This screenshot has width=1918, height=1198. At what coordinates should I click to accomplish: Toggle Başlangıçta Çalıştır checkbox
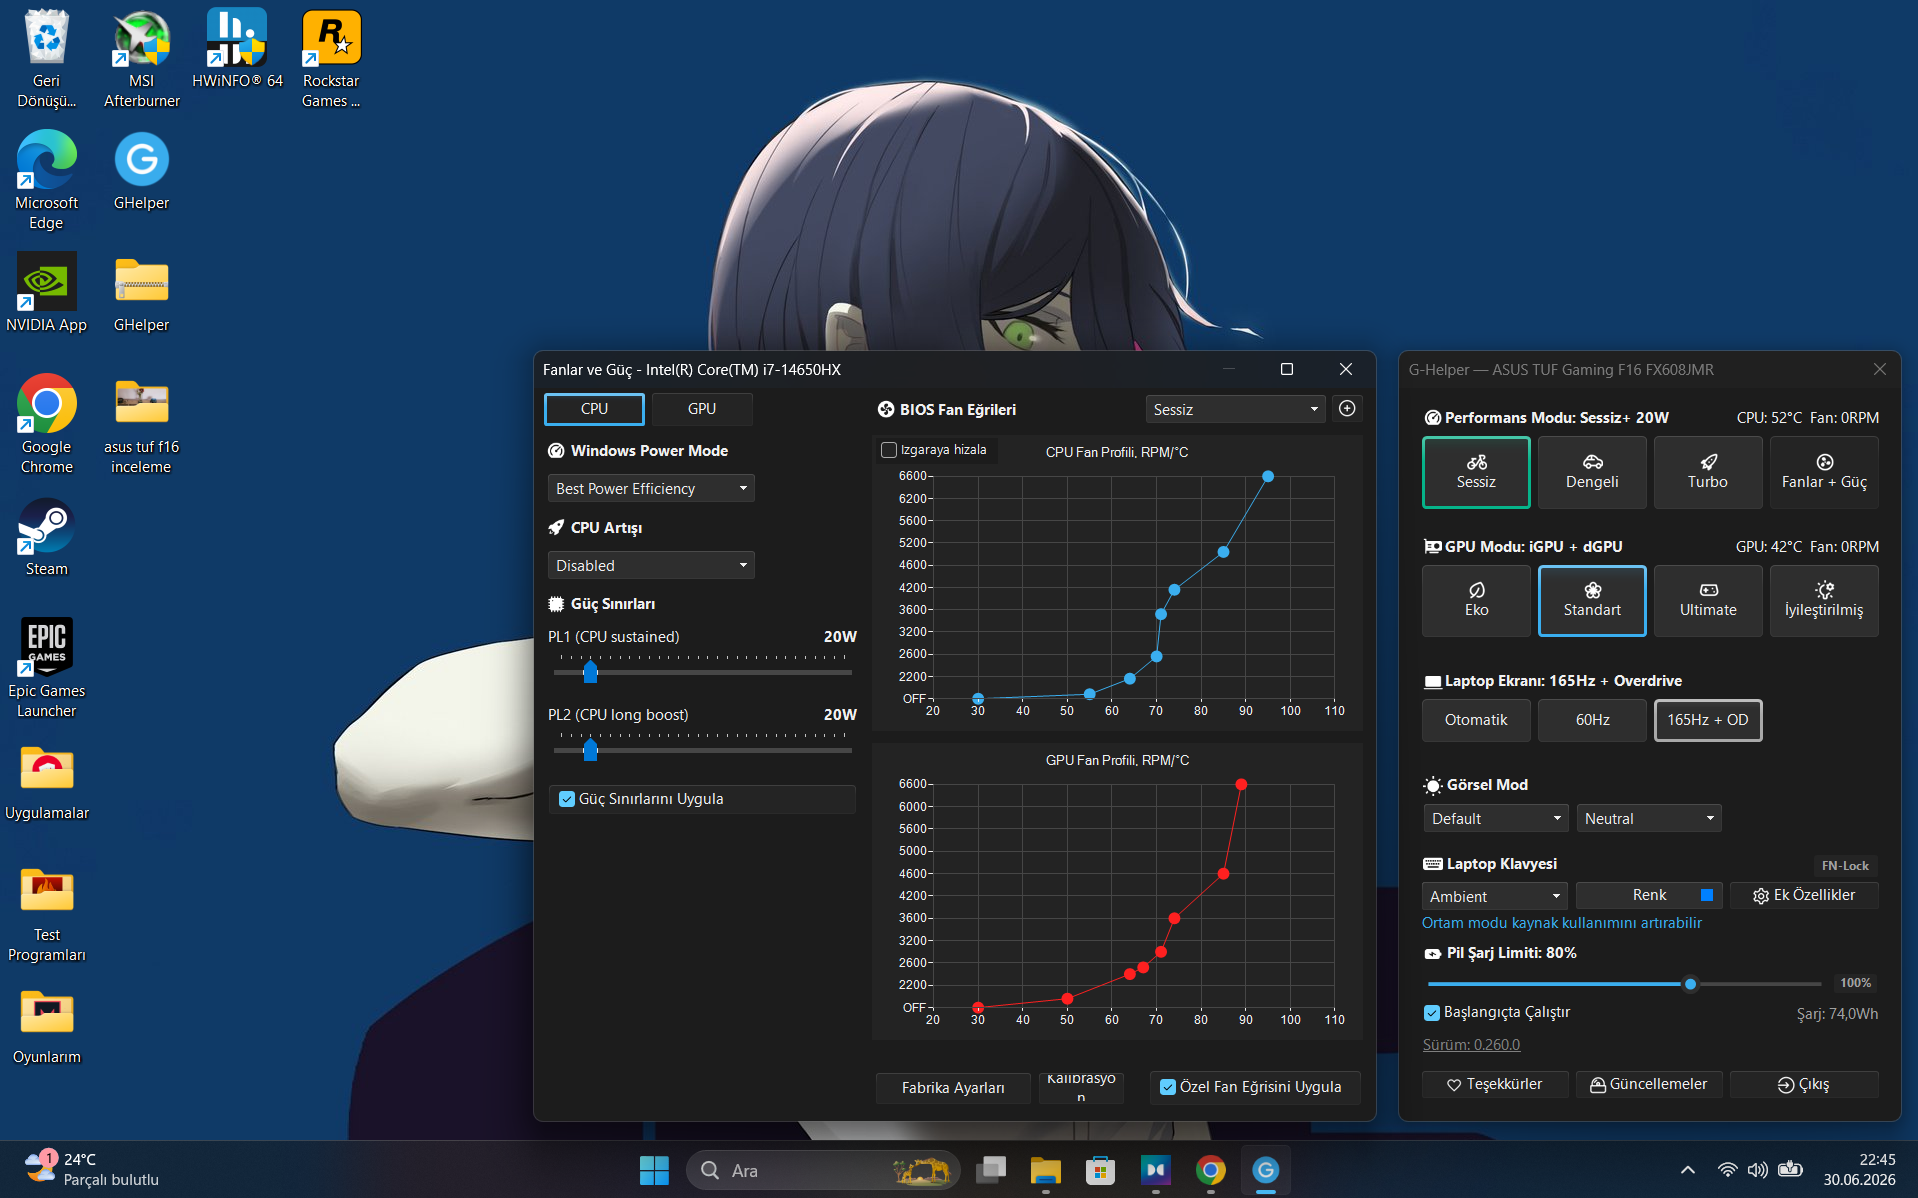point(1432,1013)
